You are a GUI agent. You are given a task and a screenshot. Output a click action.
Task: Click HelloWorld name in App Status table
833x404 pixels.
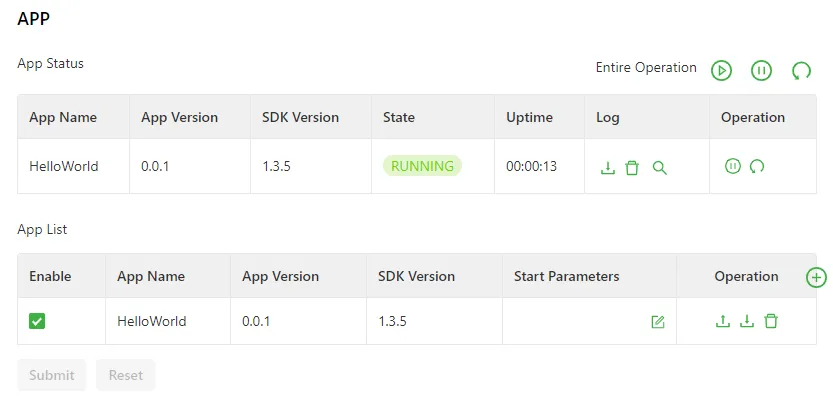pos(64,166)
